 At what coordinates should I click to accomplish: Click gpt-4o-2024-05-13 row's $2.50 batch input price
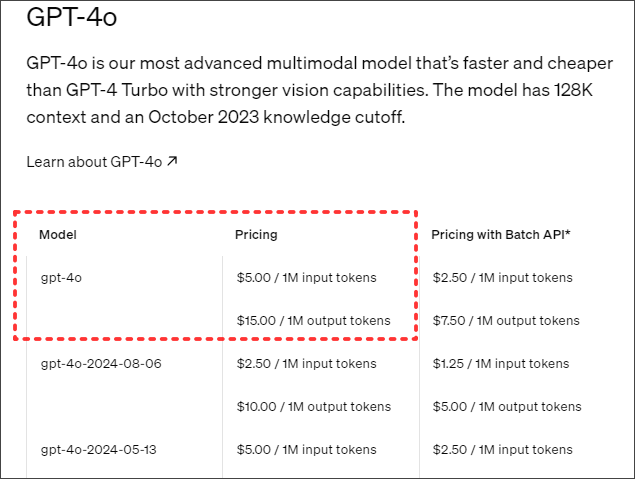(x=502, y=449)
